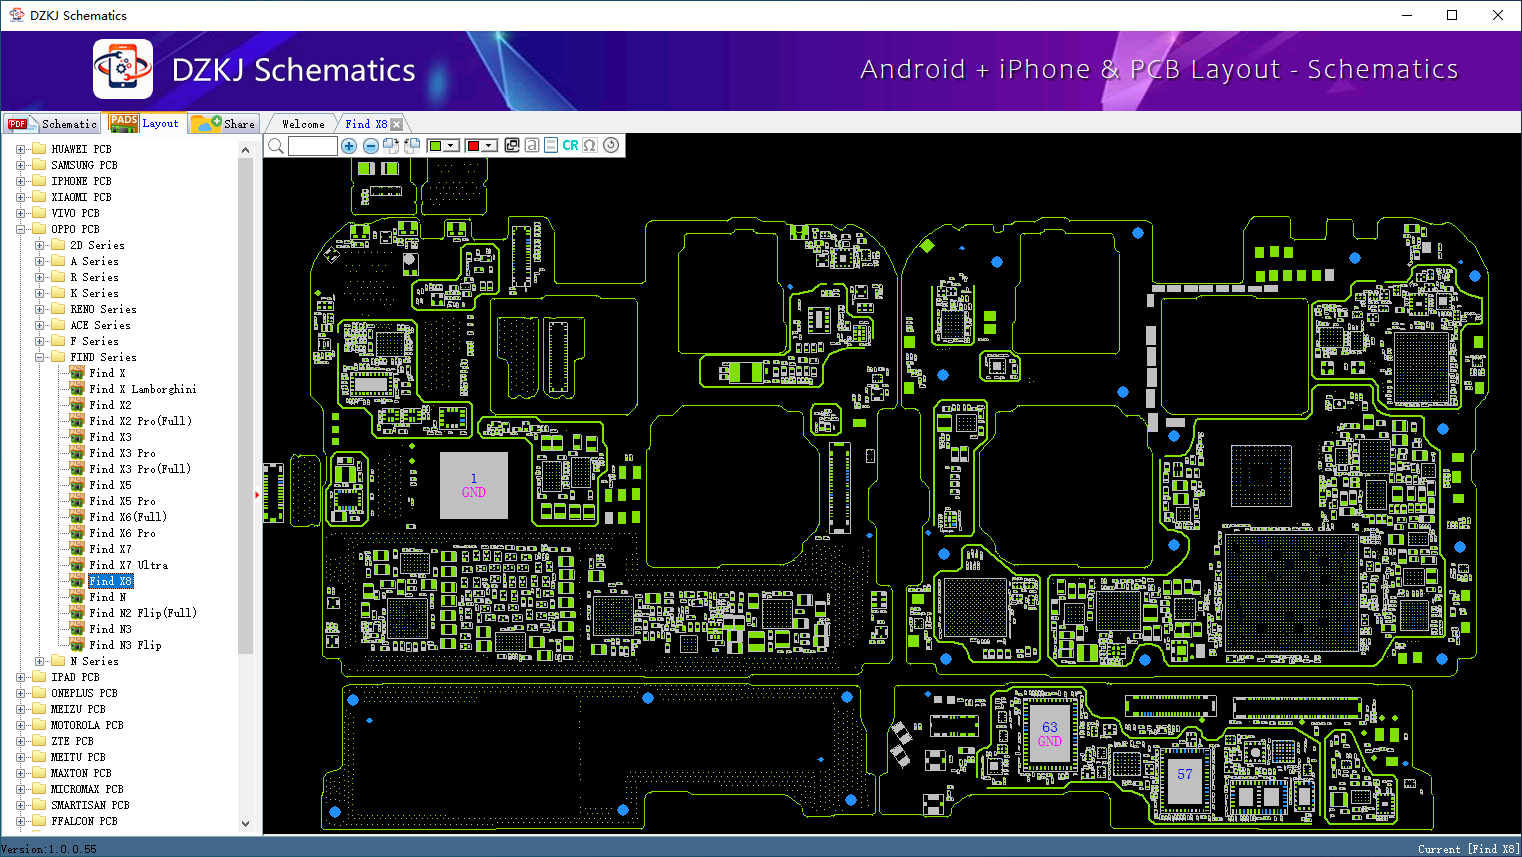Open the green color dropdown arrow
Image resolution: width=1522 pixels, height=857 pixels.
(452, 146)
